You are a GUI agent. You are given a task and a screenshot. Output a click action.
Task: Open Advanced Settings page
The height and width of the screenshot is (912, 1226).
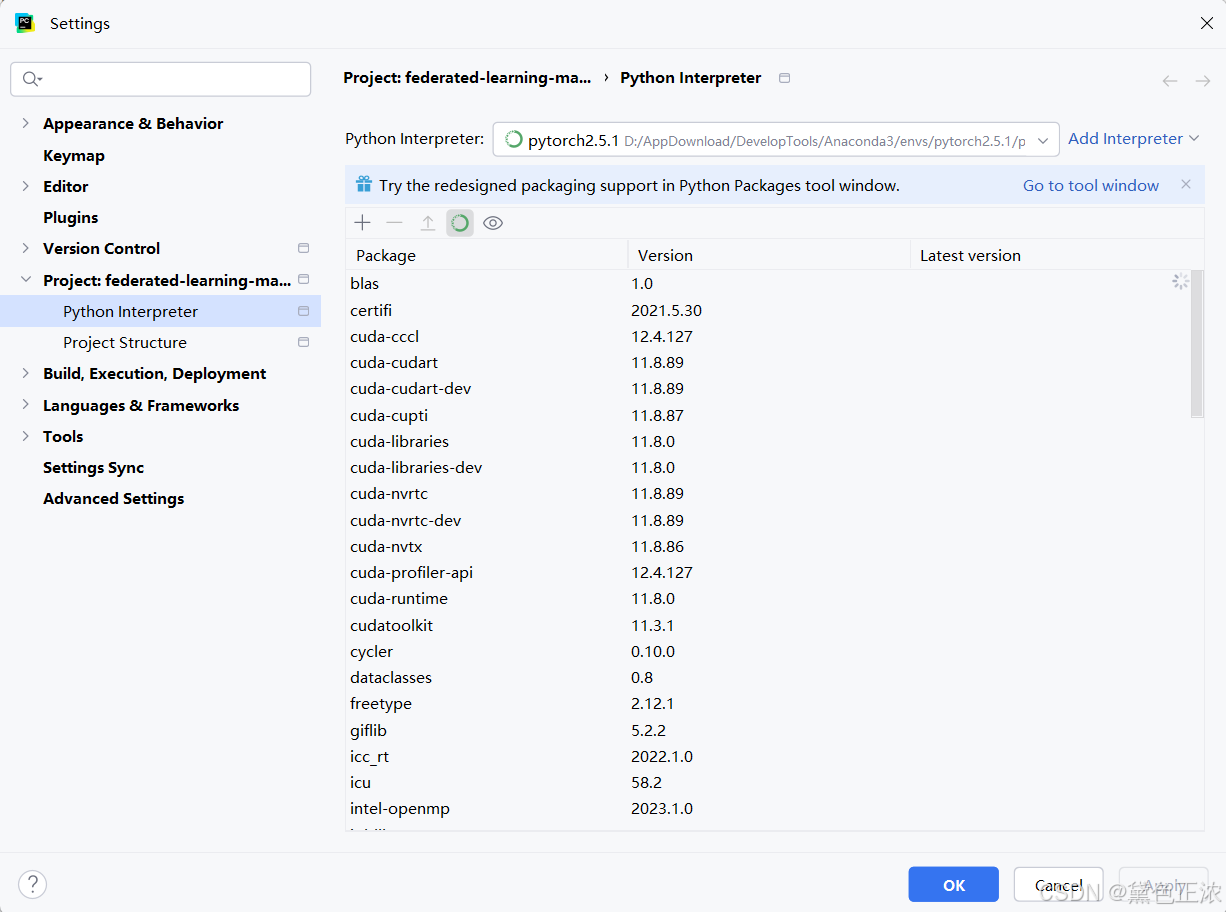click(114, 498)
